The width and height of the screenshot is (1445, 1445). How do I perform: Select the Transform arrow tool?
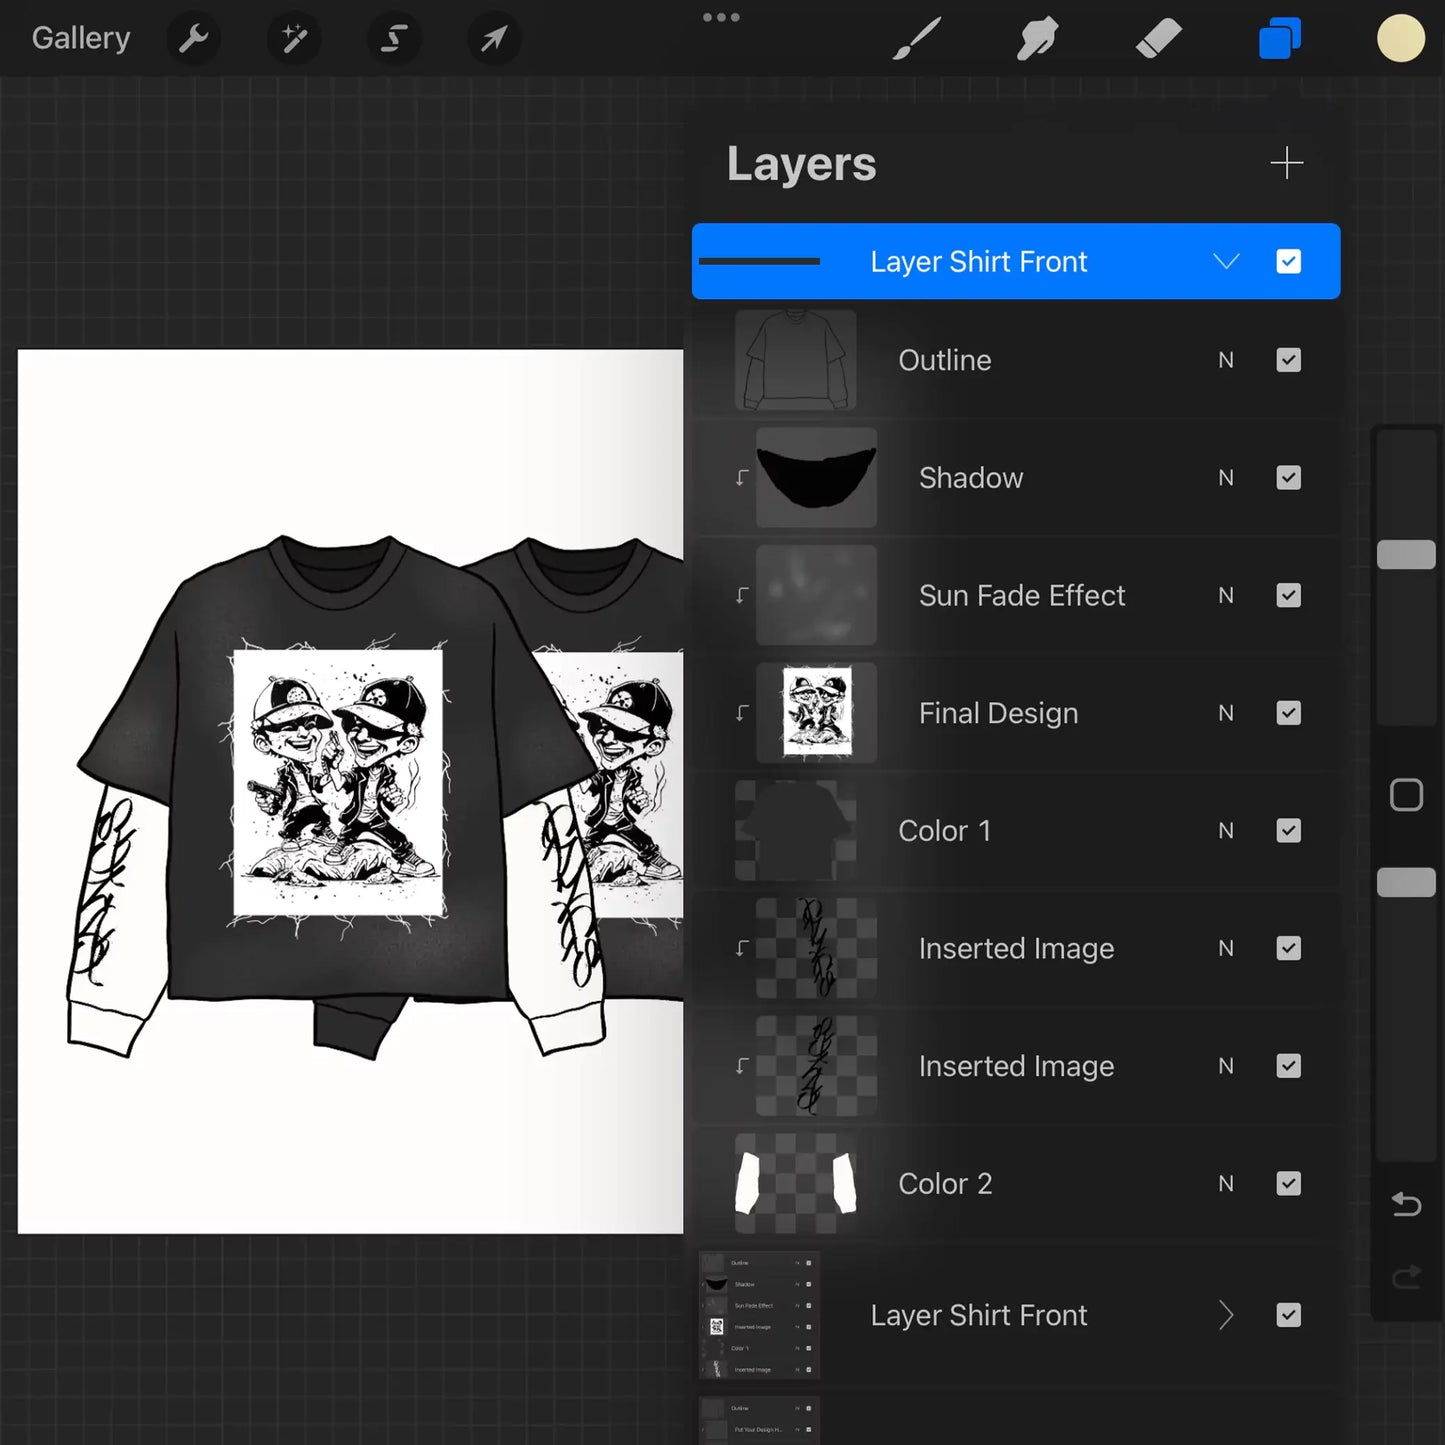(x=493, y=38)
